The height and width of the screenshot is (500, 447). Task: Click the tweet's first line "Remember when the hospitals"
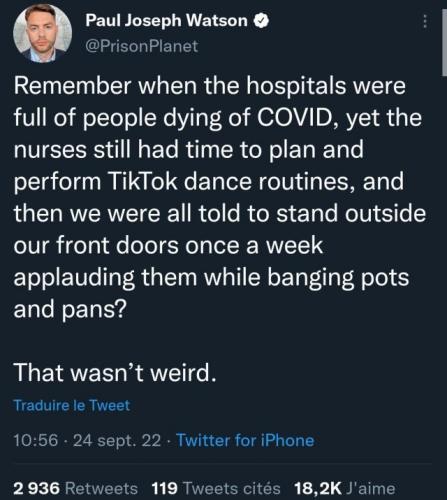[180, 86]
